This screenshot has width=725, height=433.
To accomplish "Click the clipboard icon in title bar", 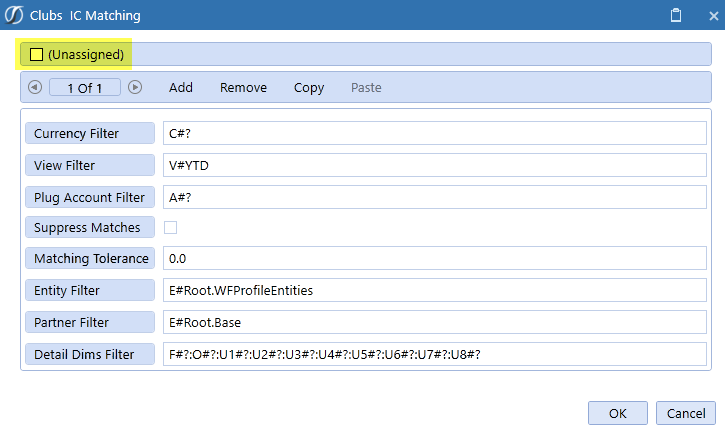I will 676,16.
